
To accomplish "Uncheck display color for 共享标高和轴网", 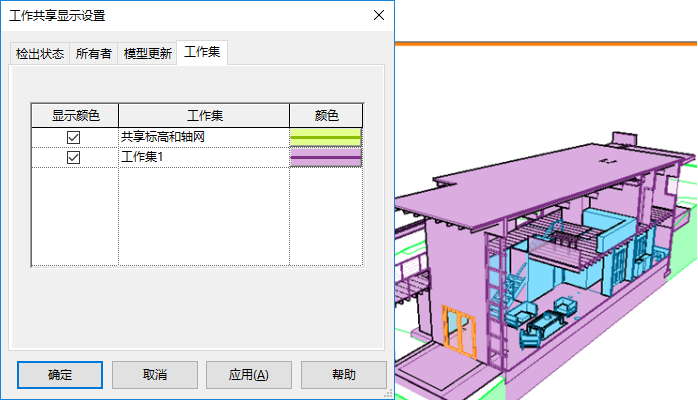I will (73, 137).
